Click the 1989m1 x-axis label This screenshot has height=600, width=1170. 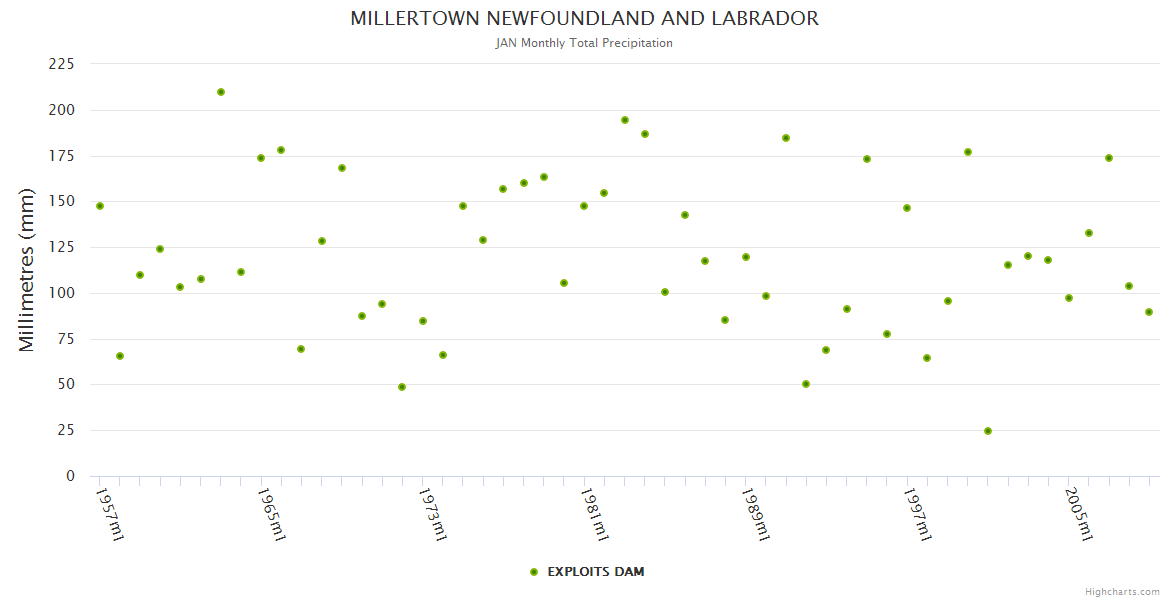point(755,514)
